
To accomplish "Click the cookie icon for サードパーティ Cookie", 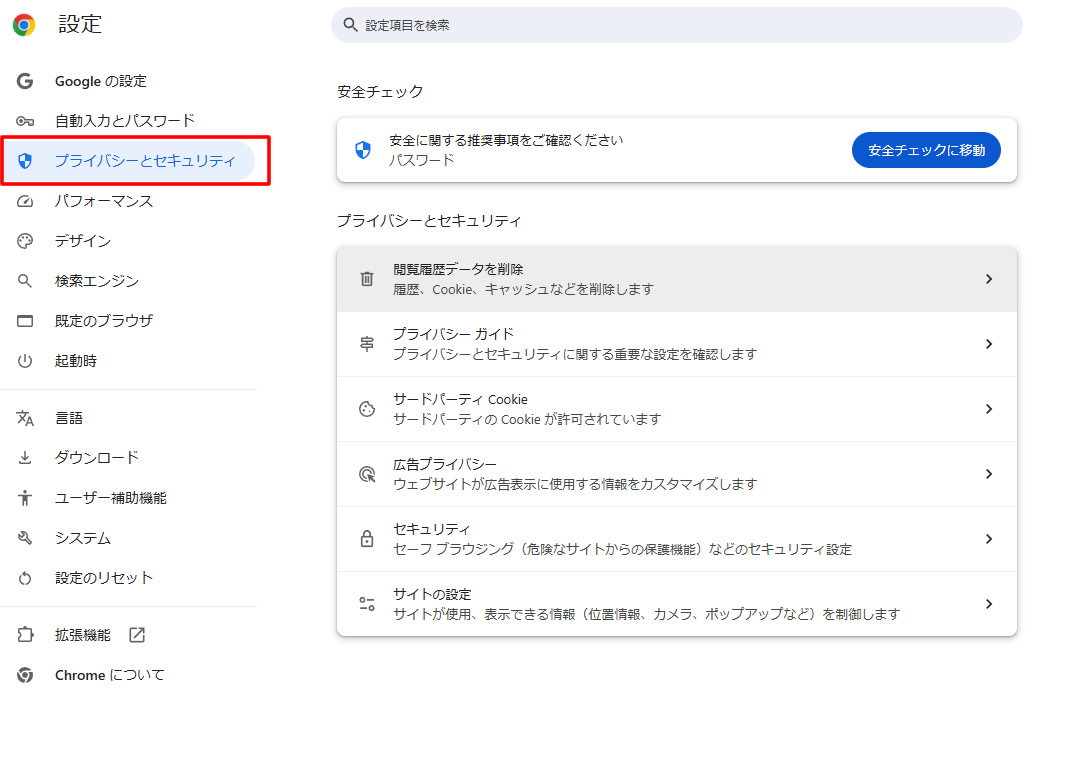I will [367, 409].
